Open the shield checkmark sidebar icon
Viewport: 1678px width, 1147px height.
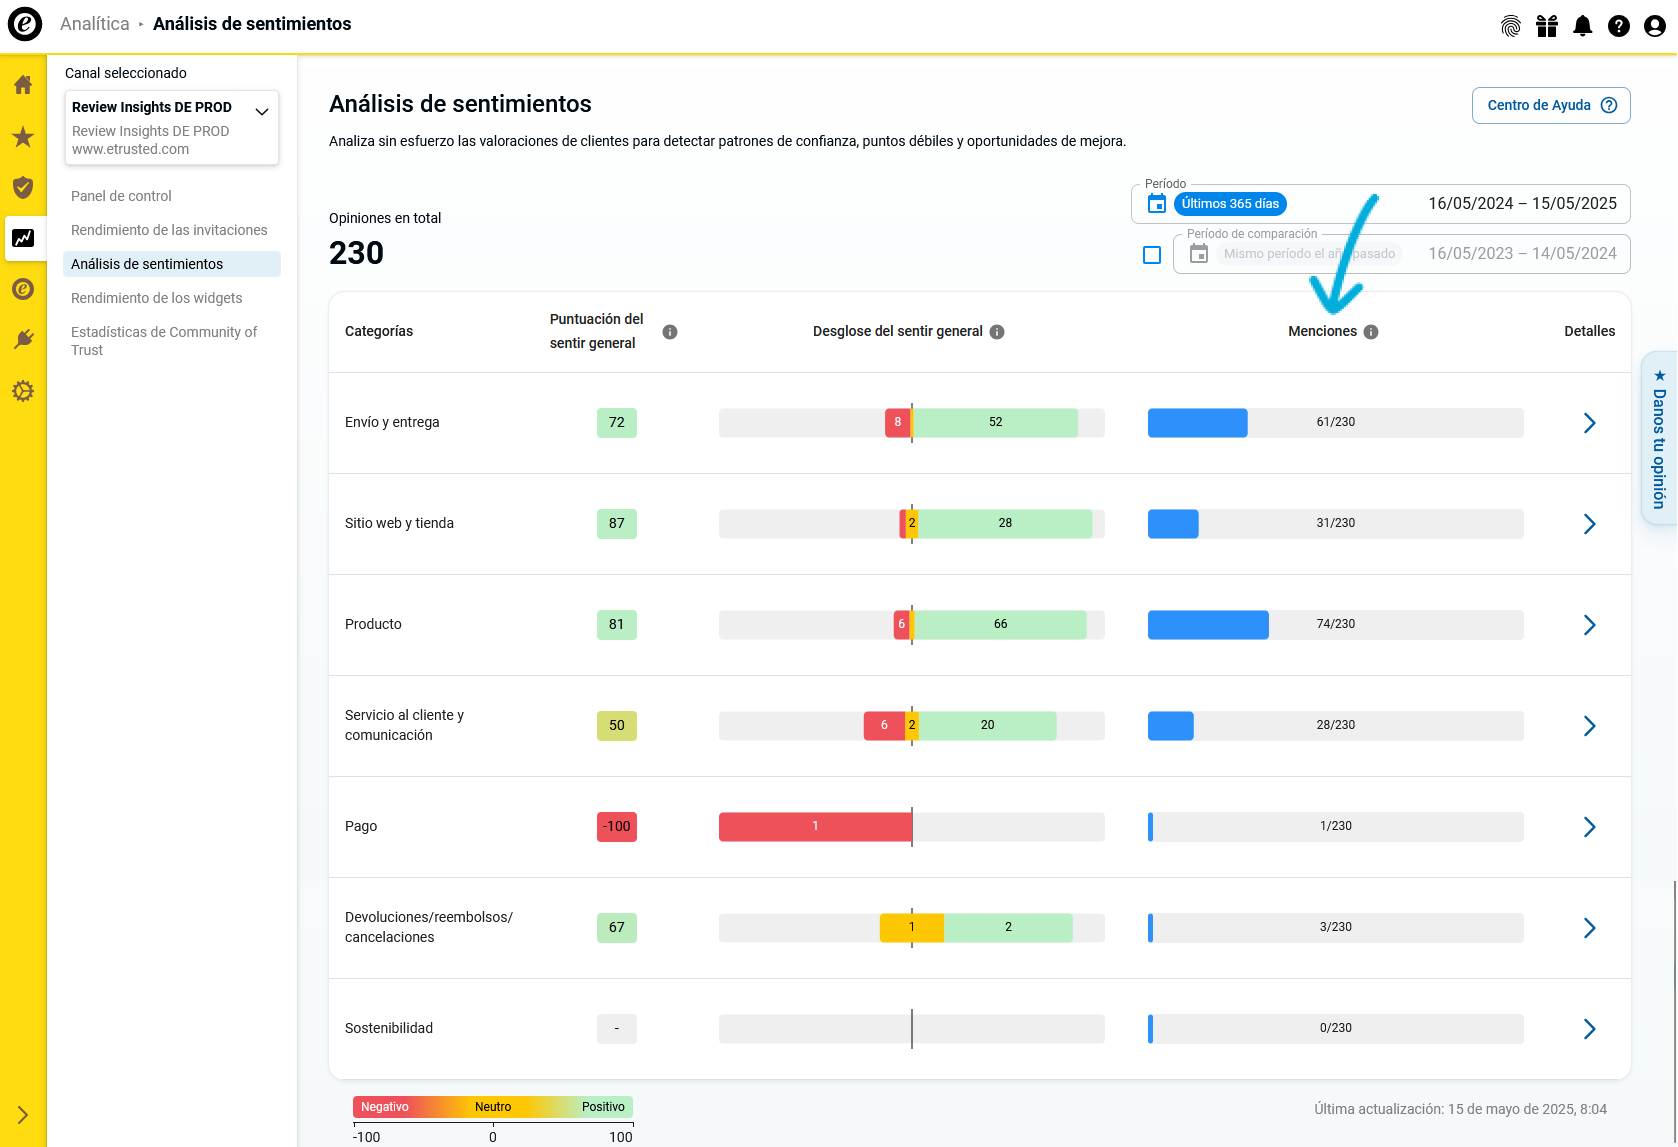point(23,187)
